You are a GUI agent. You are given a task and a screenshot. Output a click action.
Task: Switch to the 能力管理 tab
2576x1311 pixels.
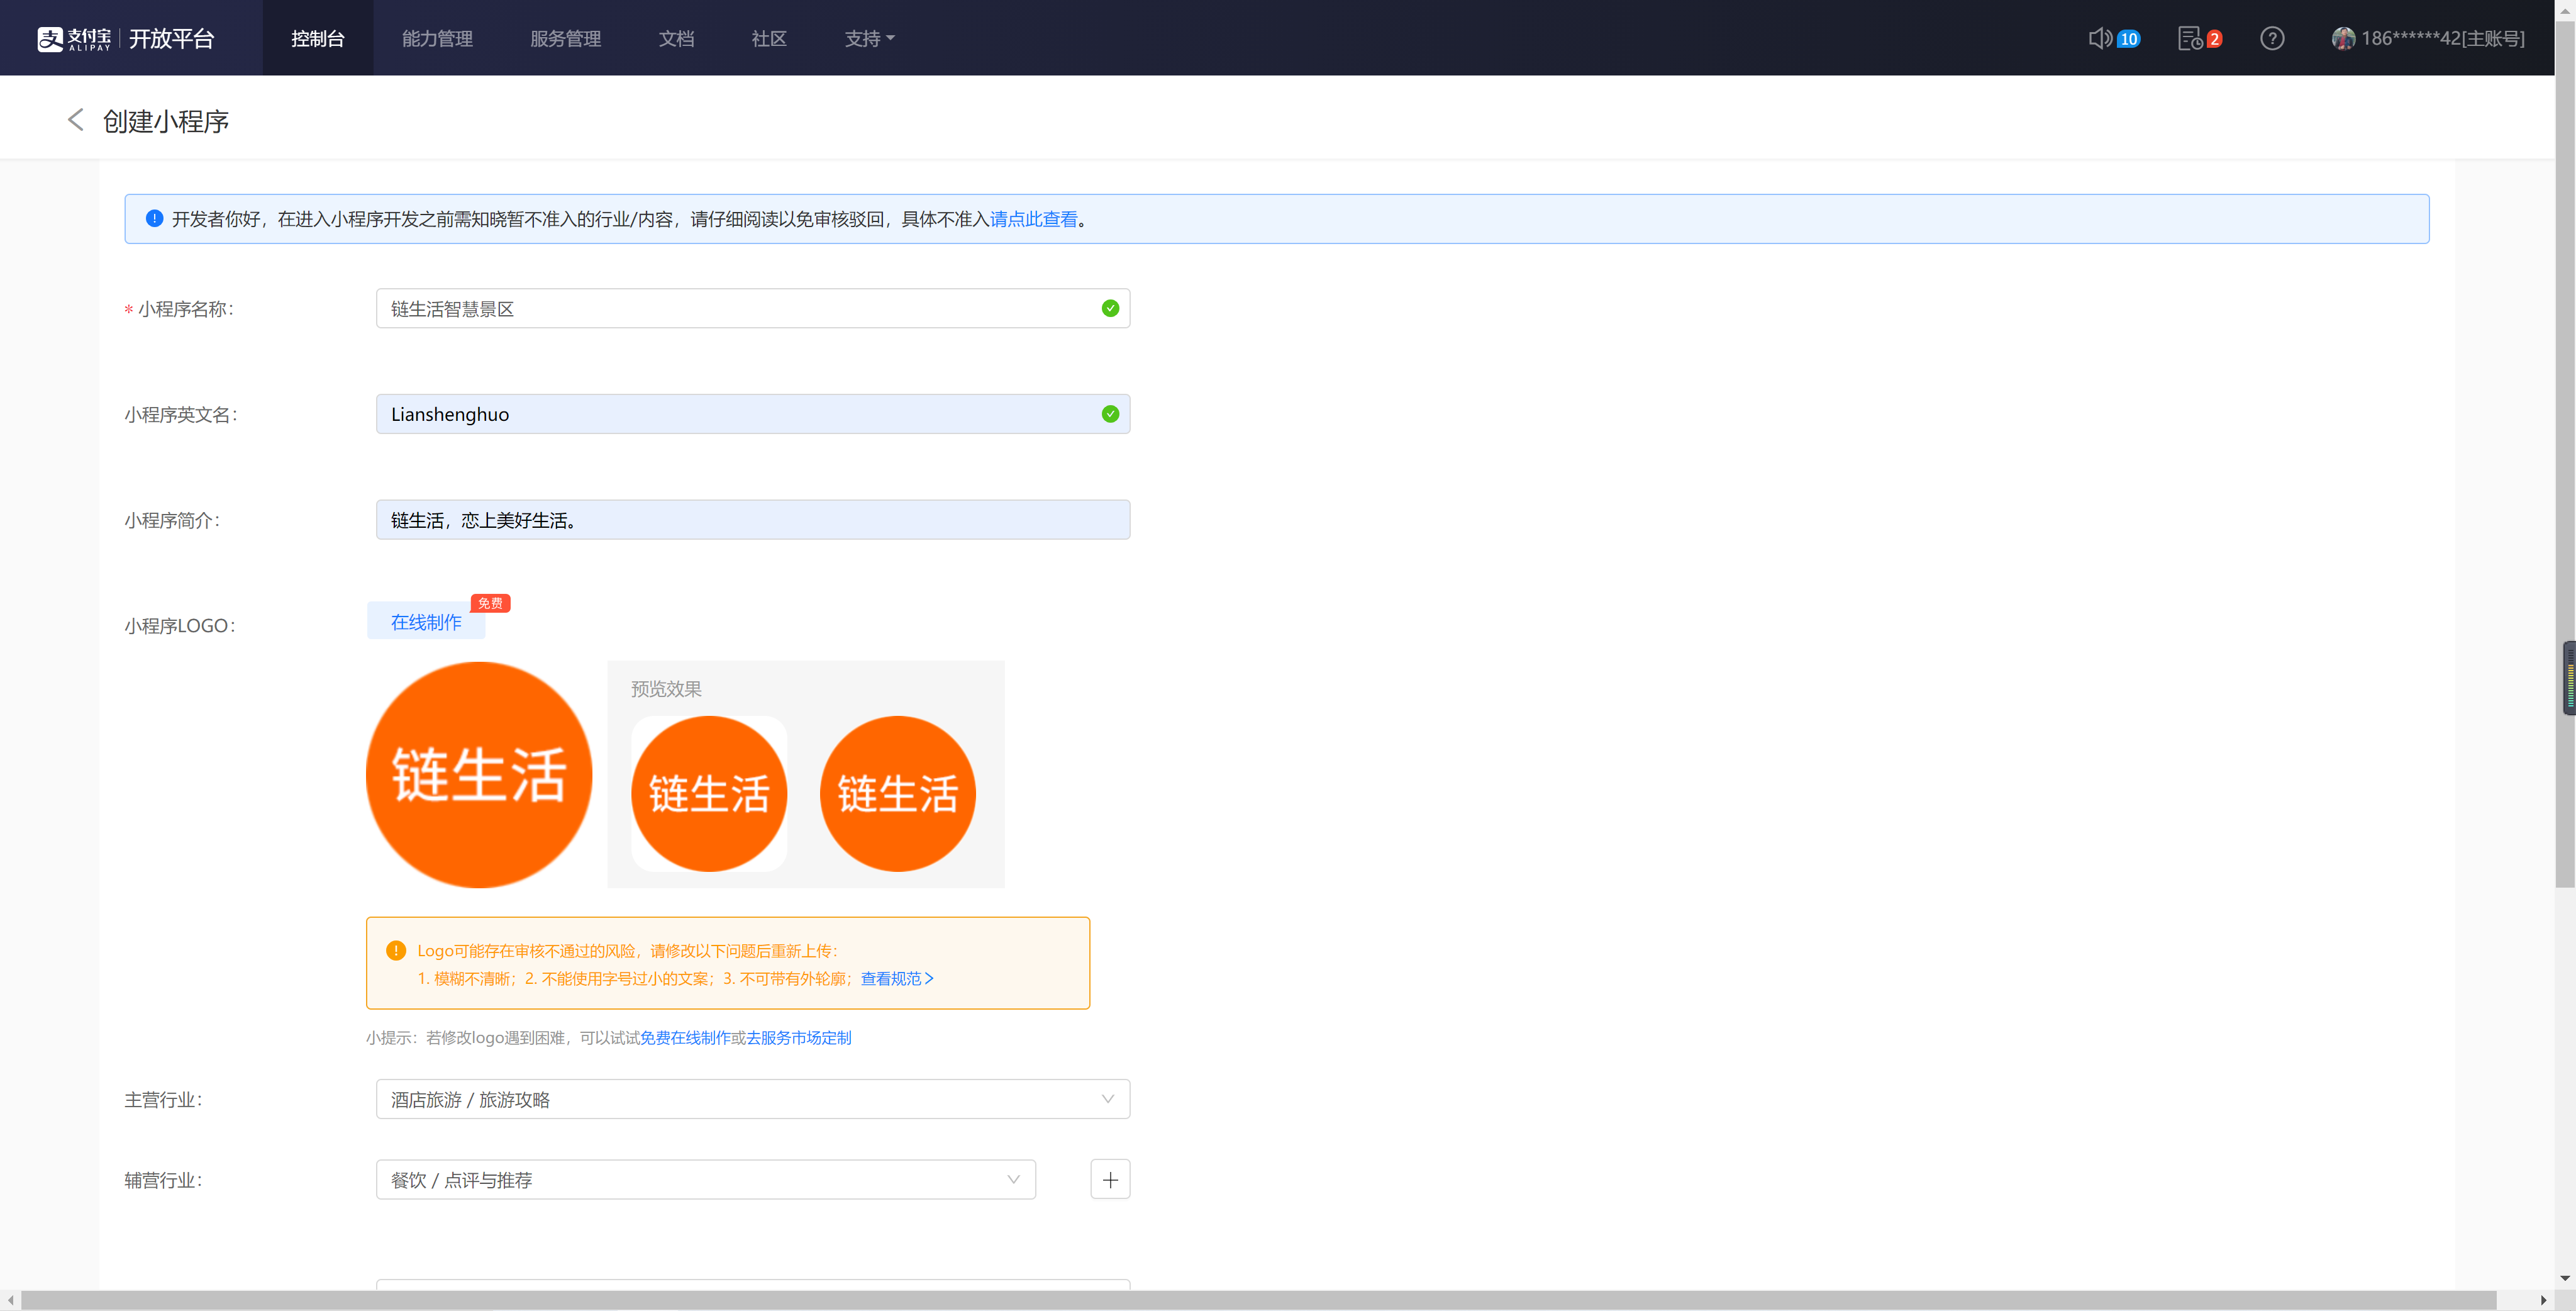[437, 38]
